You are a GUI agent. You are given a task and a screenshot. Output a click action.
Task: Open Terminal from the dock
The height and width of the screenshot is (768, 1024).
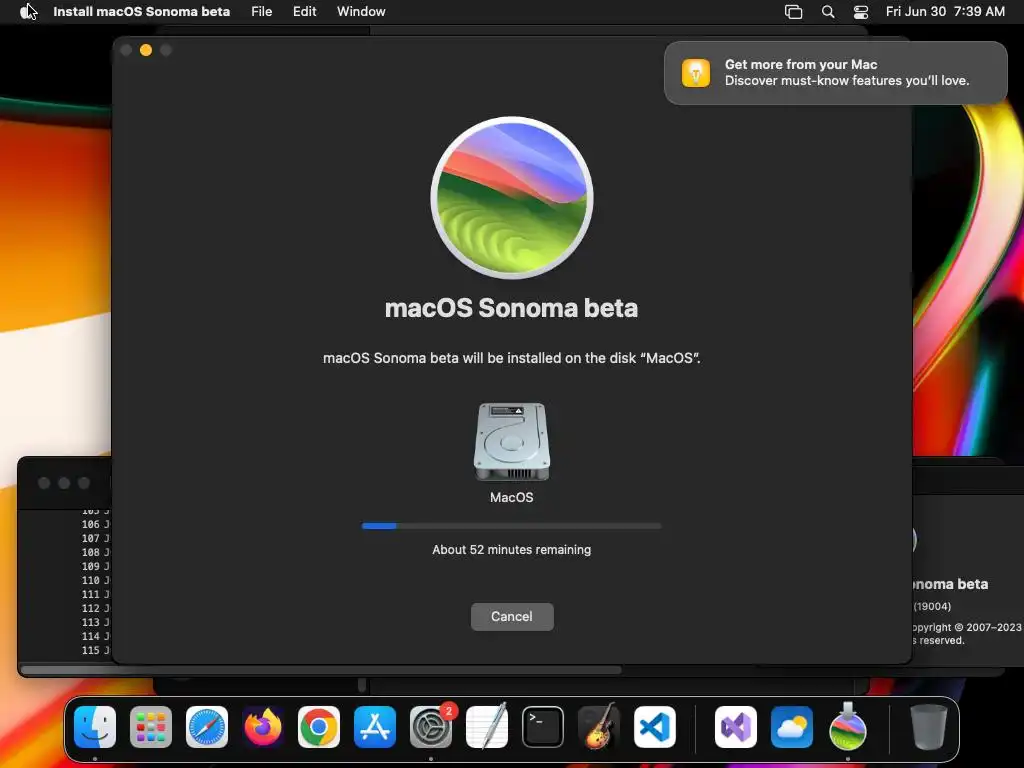[543, 727]
